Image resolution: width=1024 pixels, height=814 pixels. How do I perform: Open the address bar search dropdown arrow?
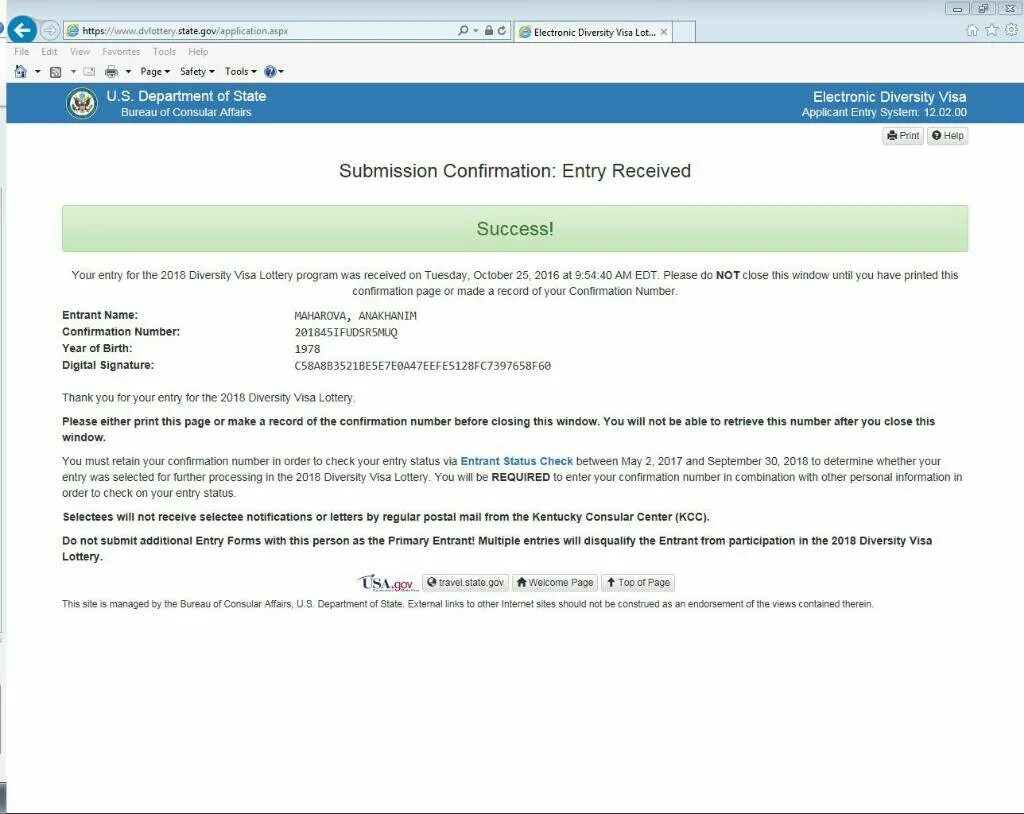(x=475, y=31)
